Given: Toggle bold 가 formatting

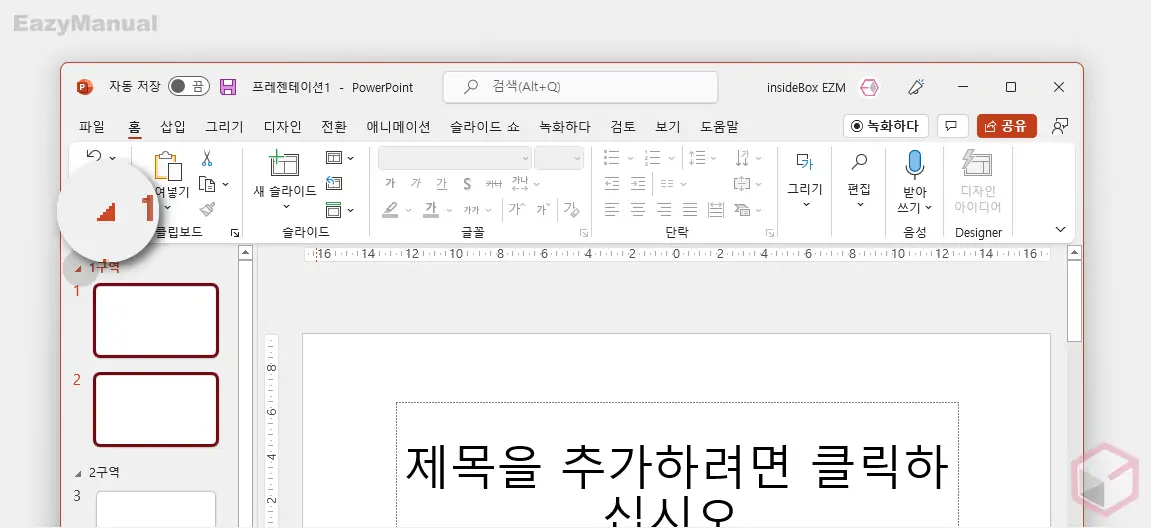Looking at the screenshot, I should pos(390,184).
